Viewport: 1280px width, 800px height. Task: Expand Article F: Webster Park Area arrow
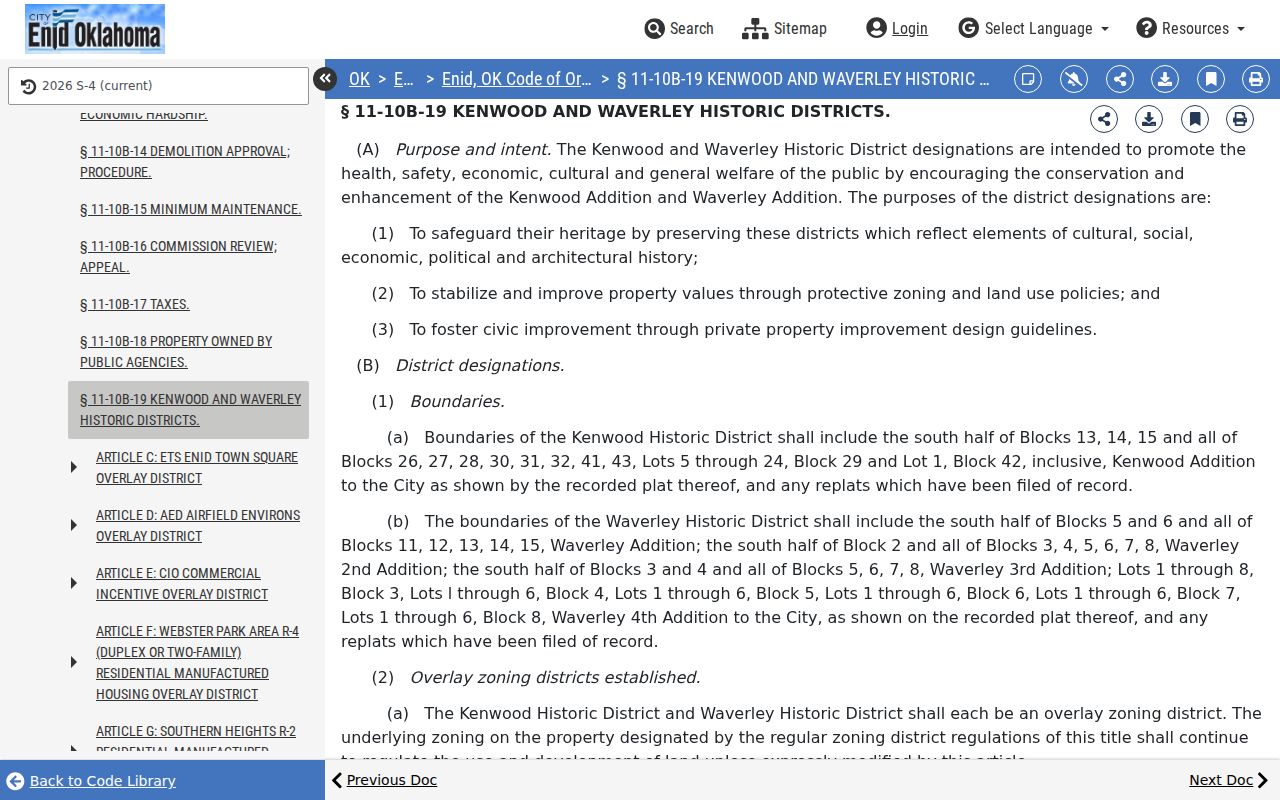tap(74, 662)
